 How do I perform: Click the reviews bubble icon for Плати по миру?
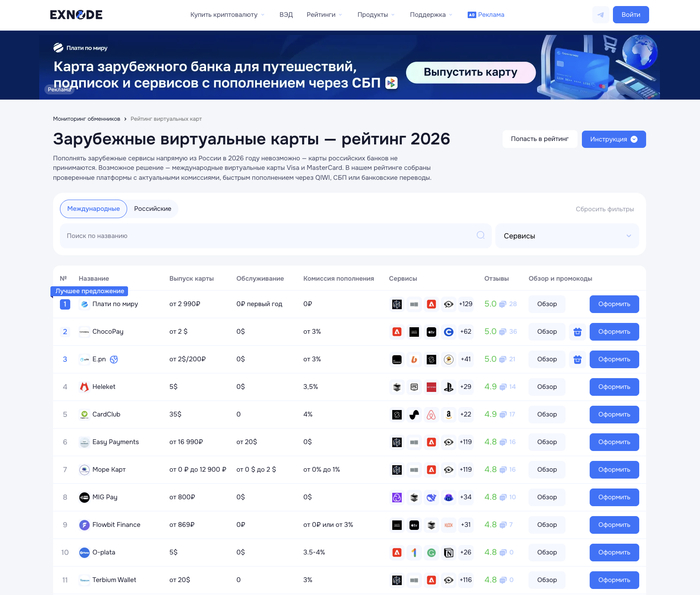504,304
